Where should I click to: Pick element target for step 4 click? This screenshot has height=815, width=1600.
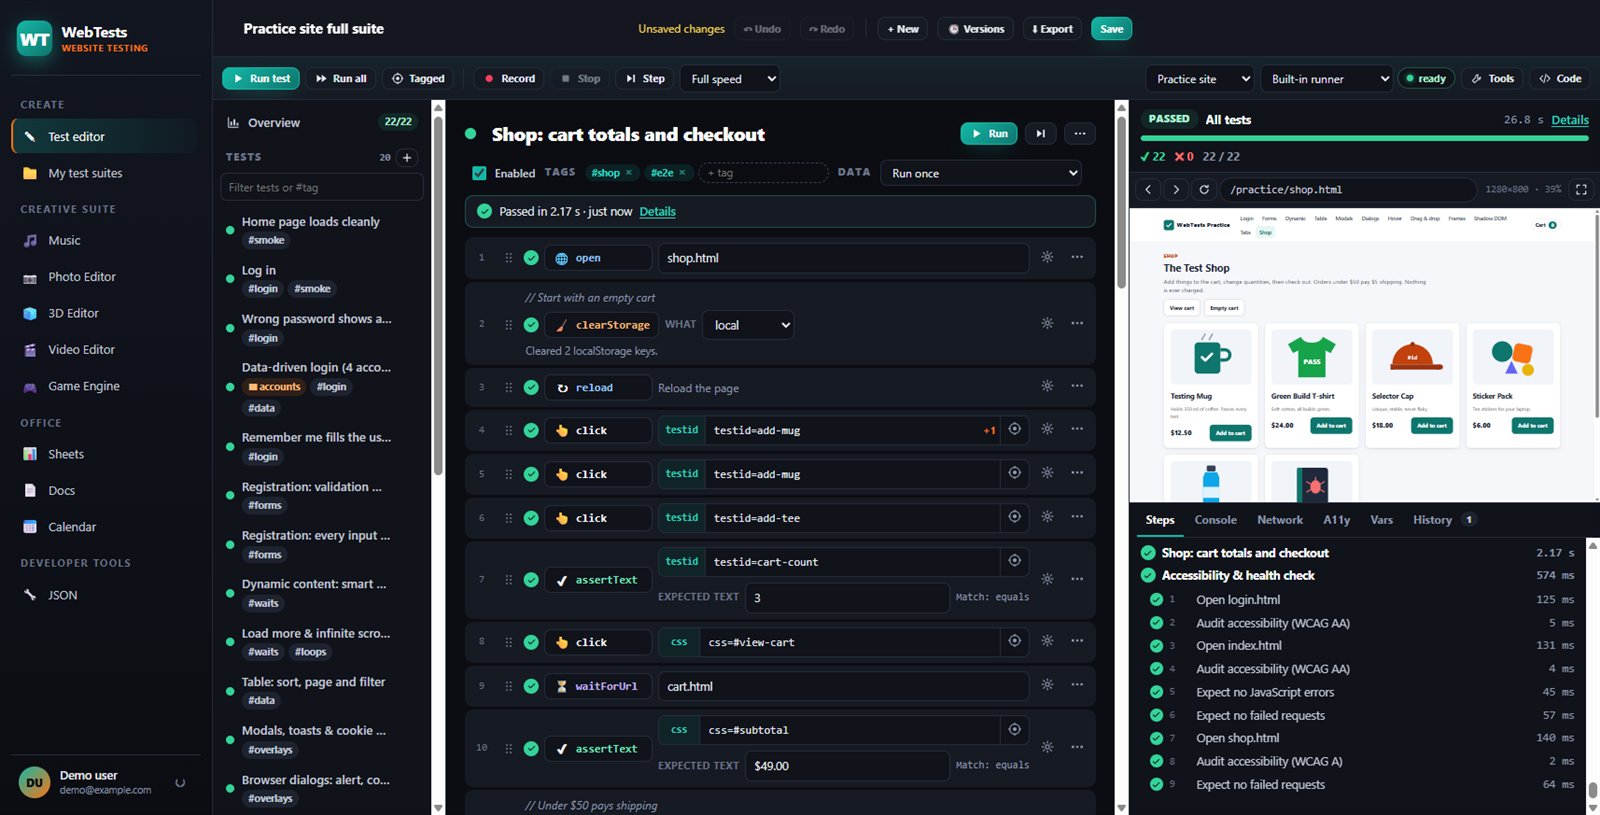click(1015, 430)
